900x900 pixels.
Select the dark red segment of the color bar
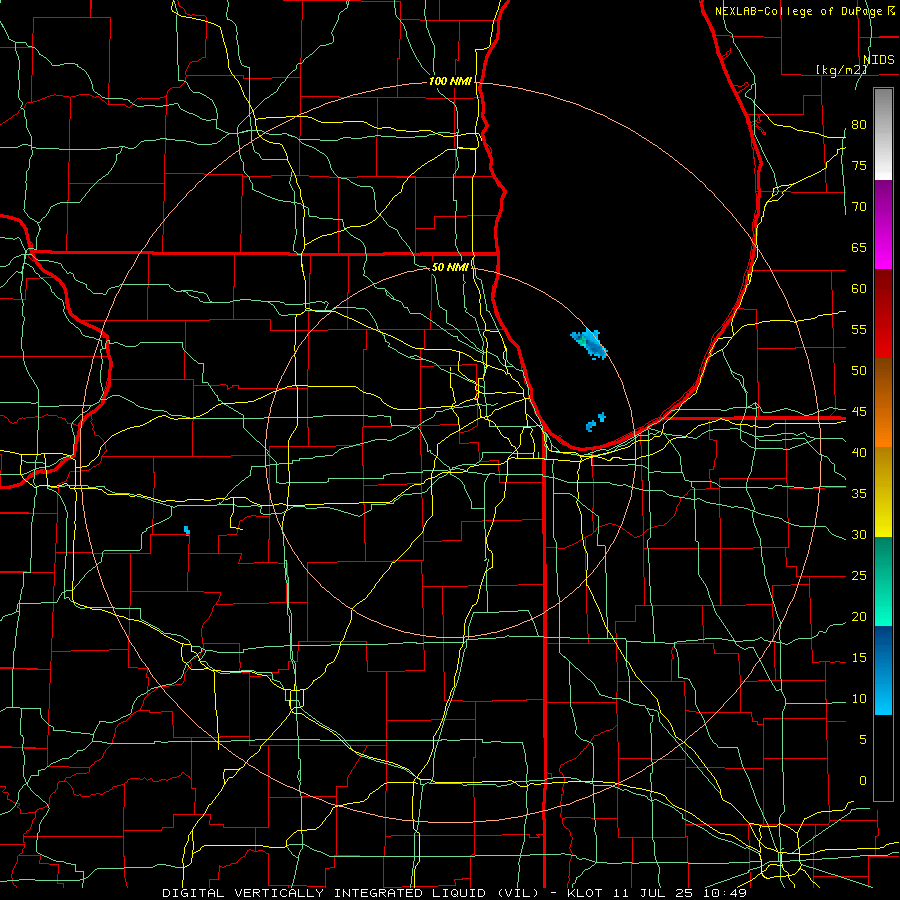click(x=883, y=314)
